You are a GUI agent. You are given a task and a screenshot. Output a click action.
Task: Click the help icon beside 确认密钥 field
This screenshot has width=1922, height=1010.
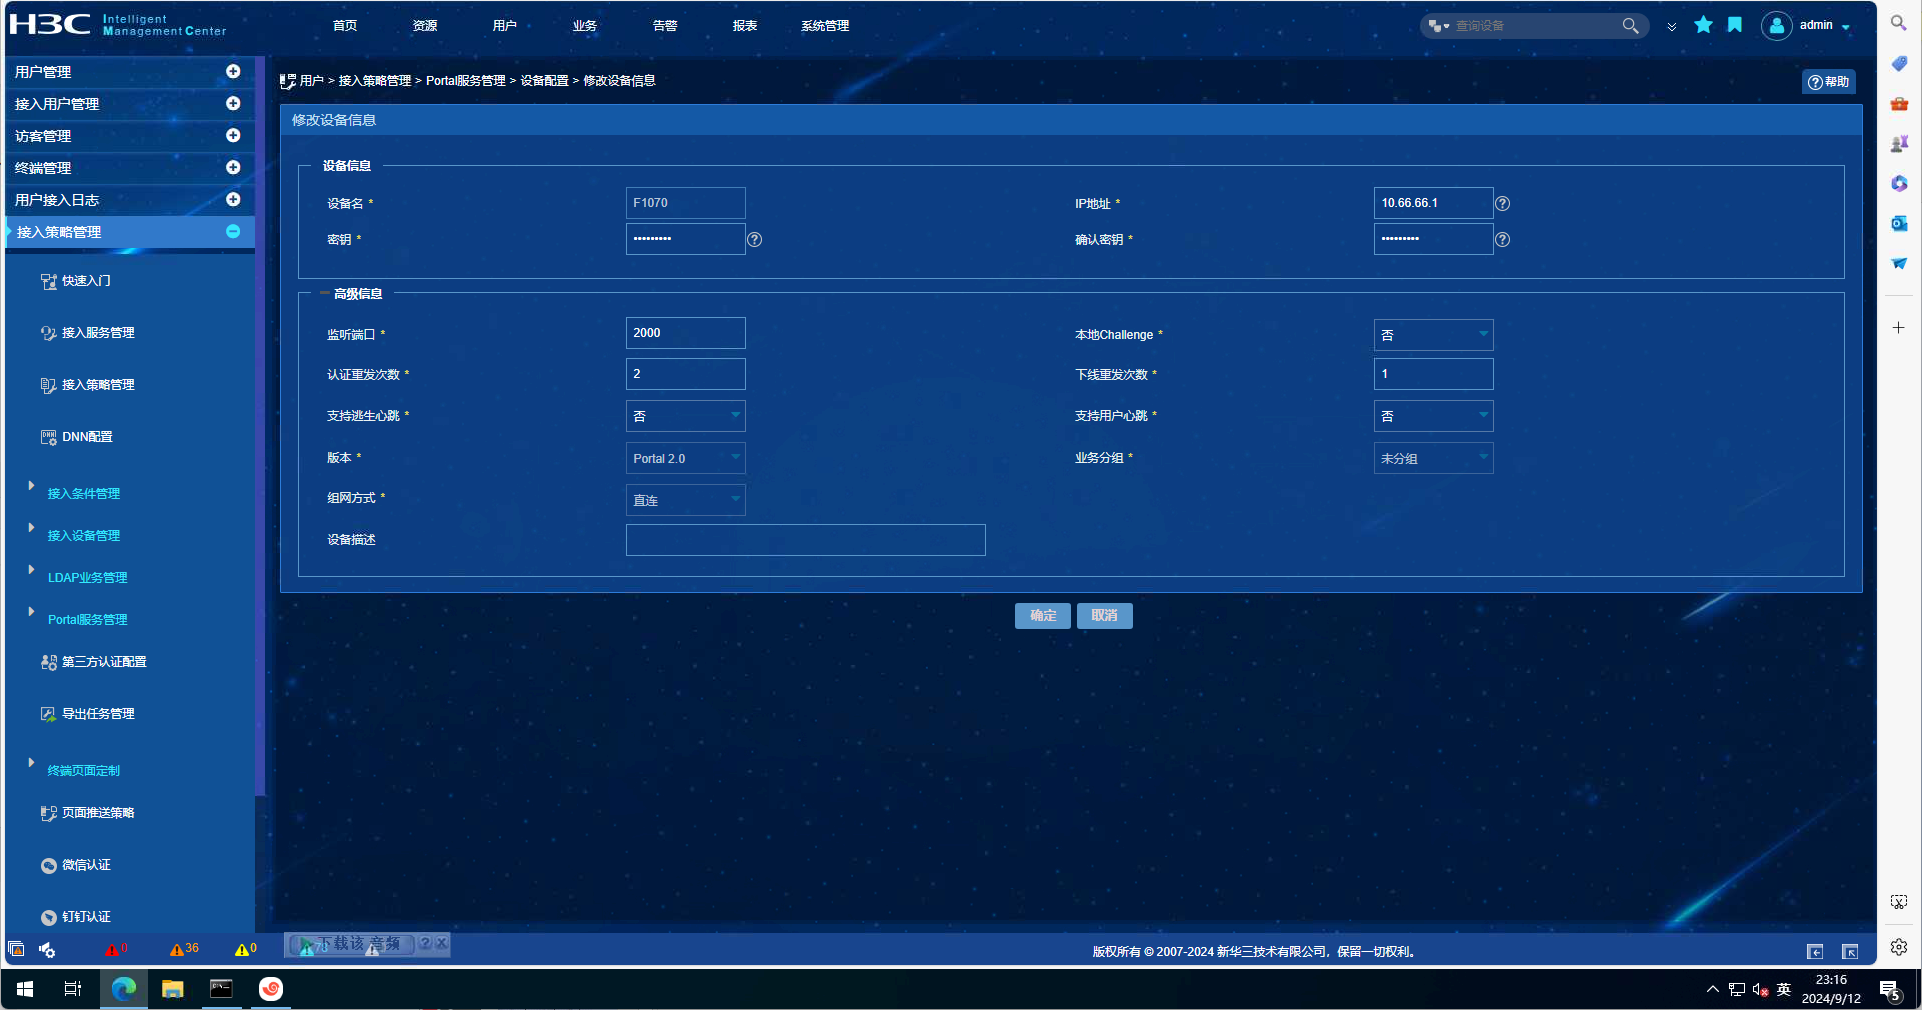[1502, 240]
